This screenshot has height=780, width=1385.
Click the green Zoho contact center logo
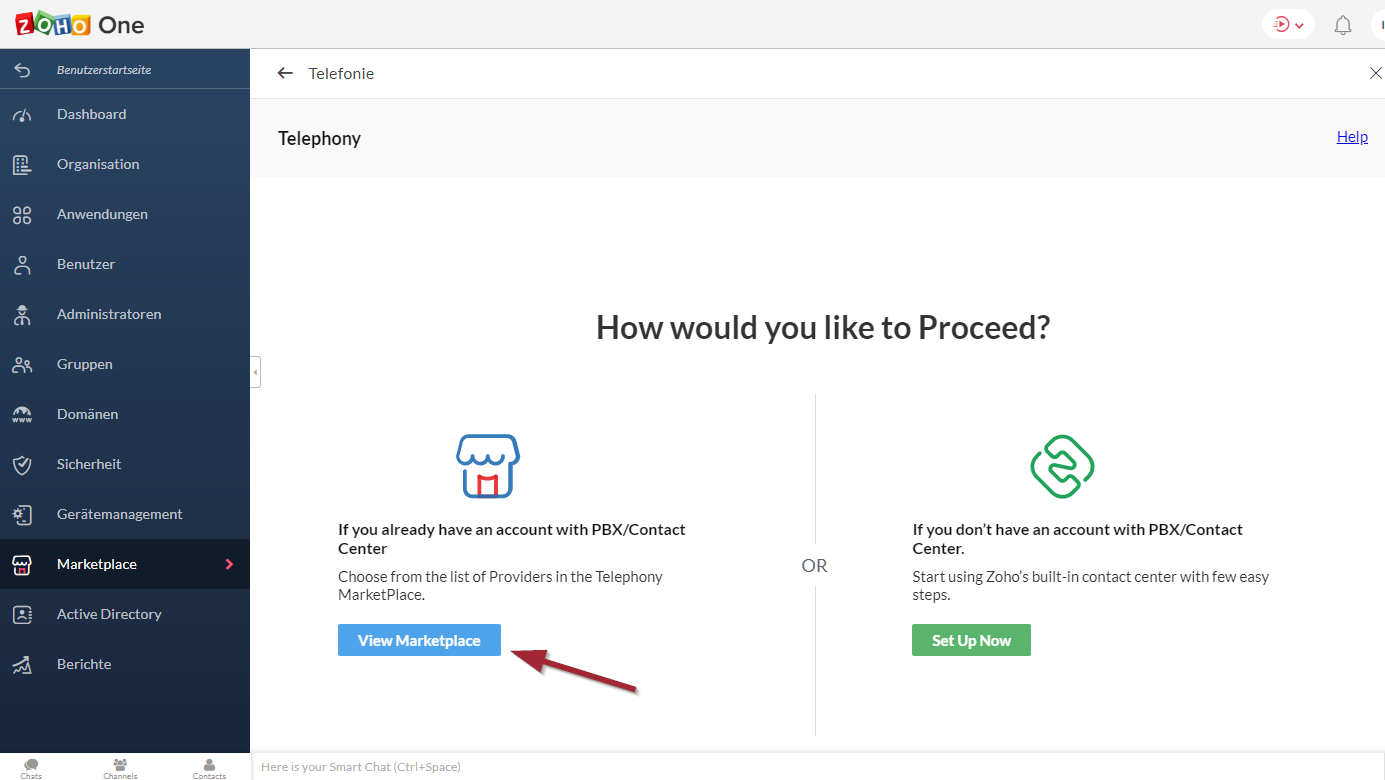[x=1062, y=466]
